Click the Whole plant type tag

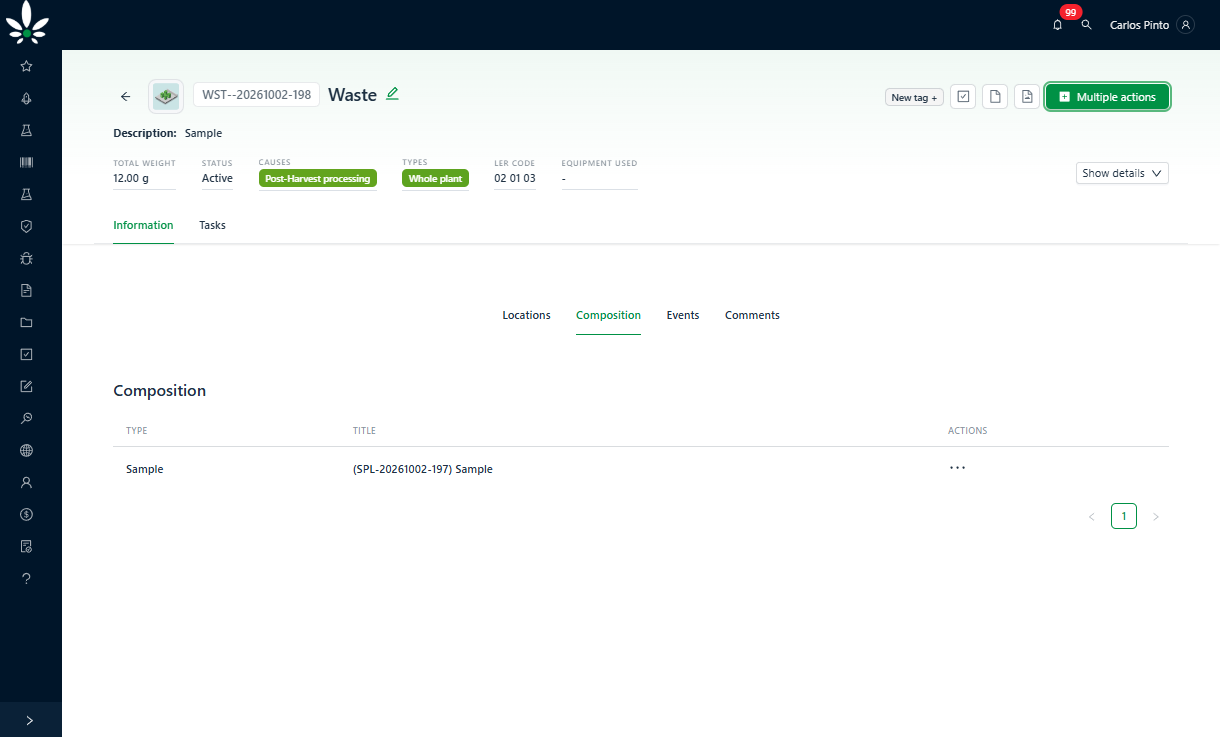436,178
